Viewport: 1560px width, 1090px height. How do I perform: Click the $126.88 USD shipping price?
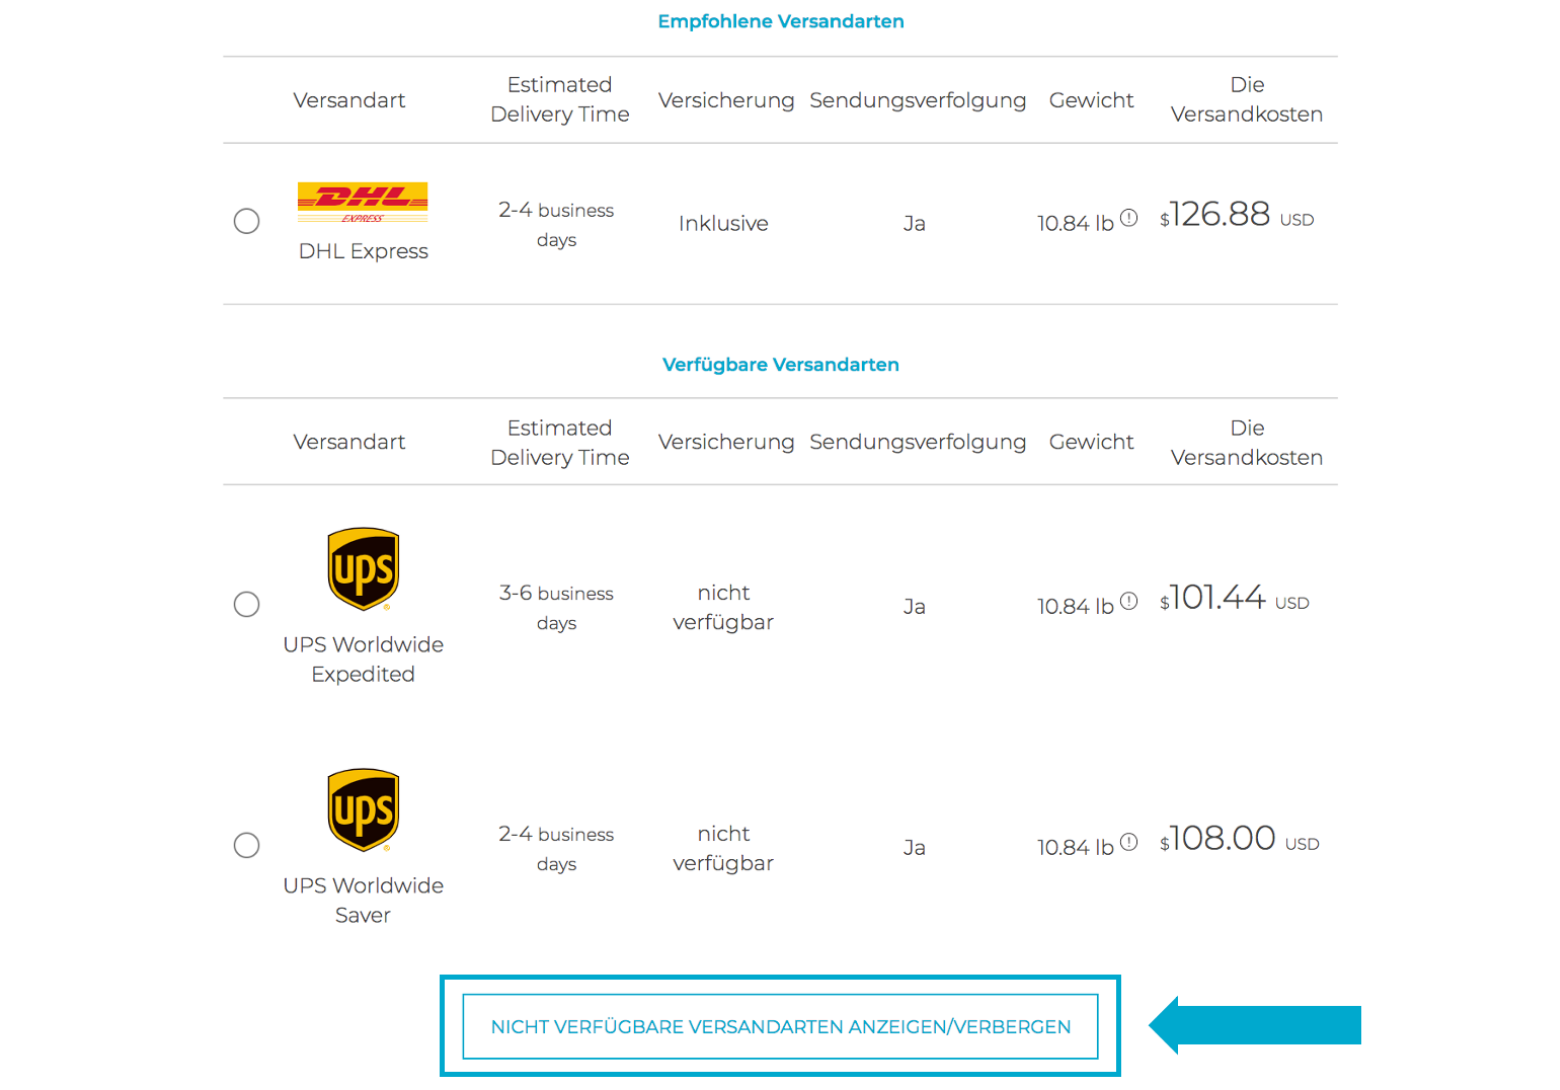point(1237,214)
